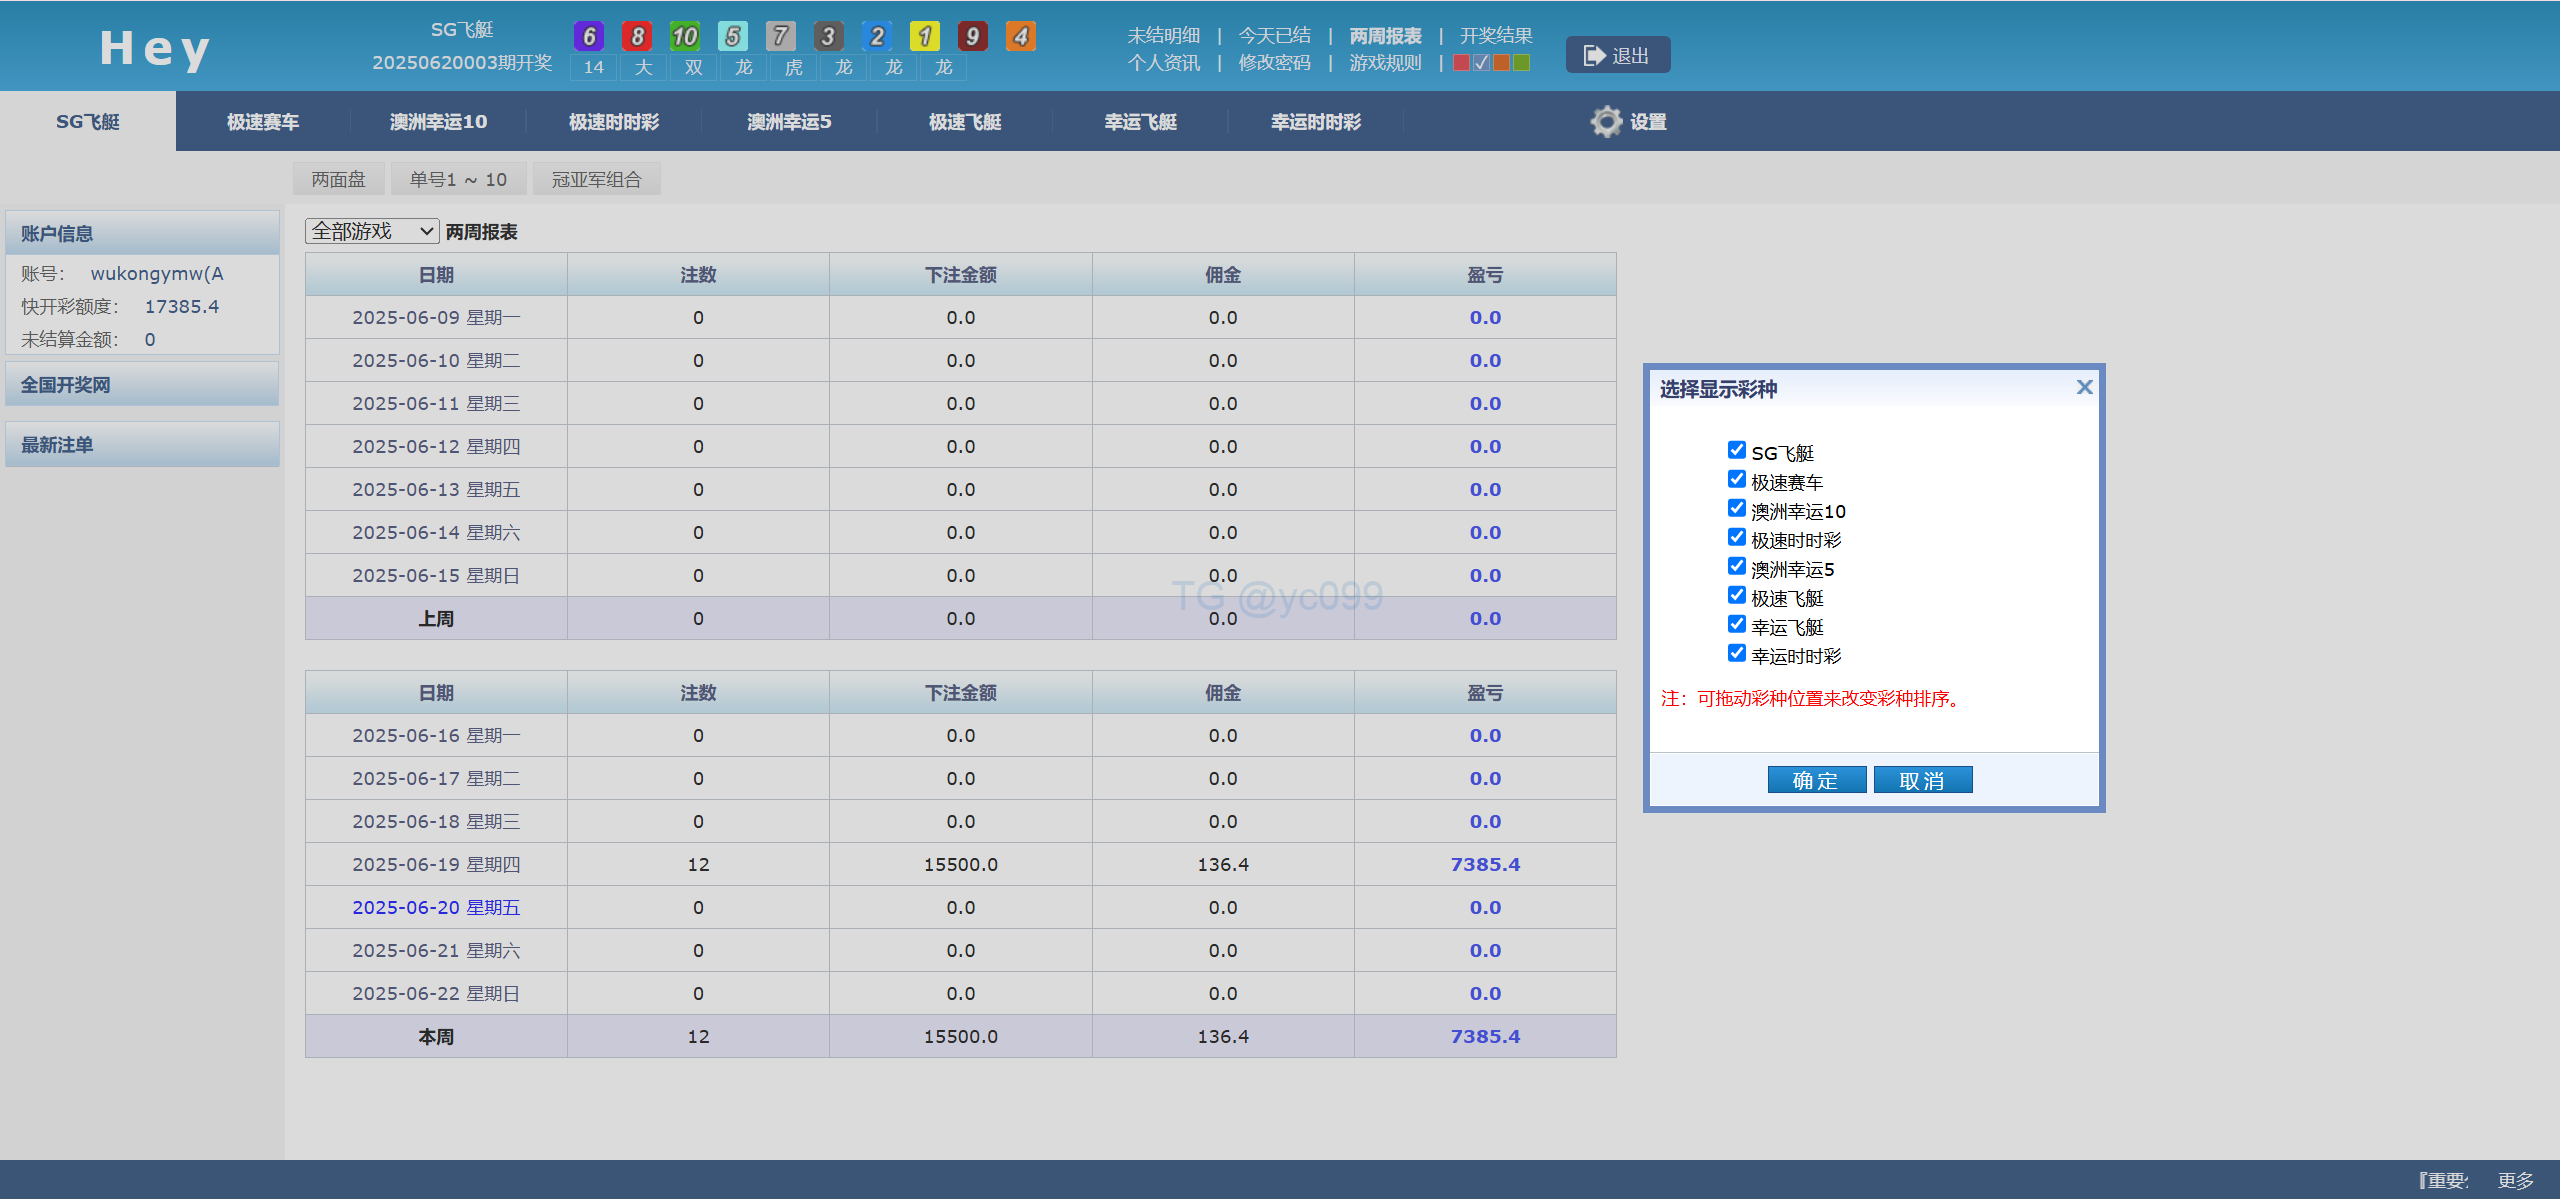Viewport: 2560px width, 1199px height.
Task: Open the 冠亚军组合 sub-tab
Action: click(596, 179)
